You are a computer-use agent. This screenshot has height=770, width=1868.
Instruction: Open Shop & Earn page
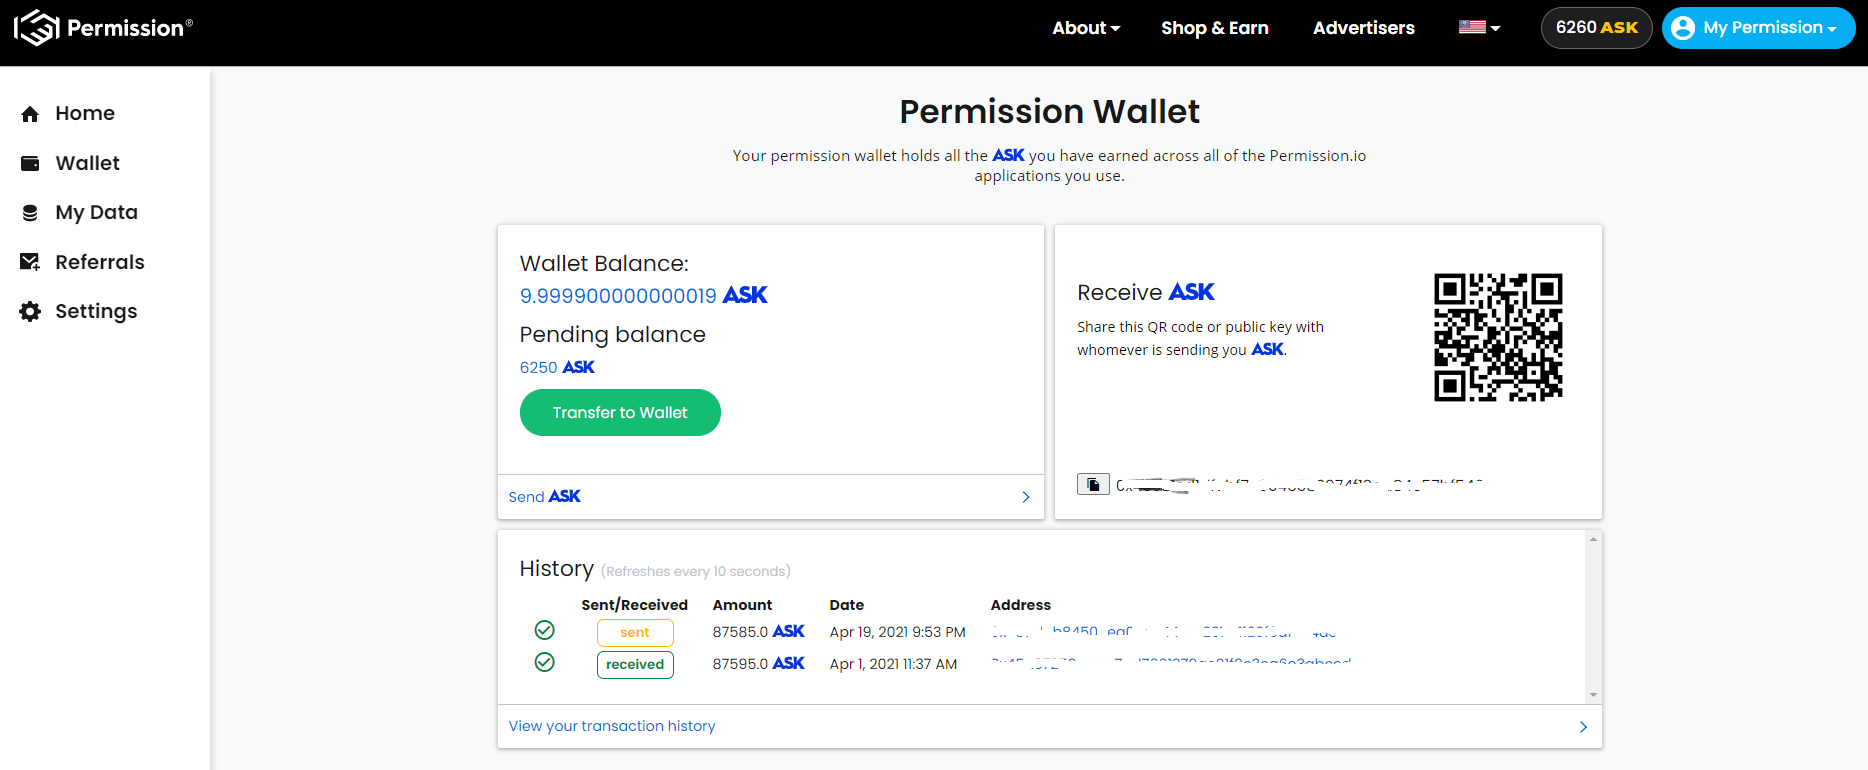[1215, 28]
